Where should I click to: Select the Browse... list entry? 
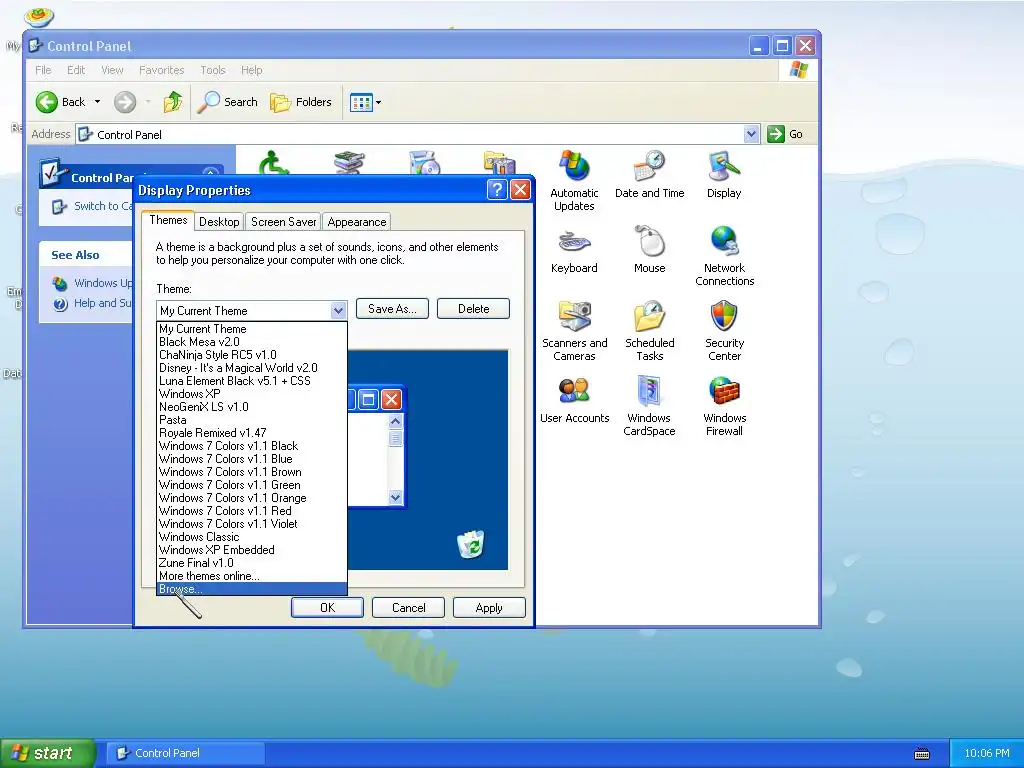252,589
